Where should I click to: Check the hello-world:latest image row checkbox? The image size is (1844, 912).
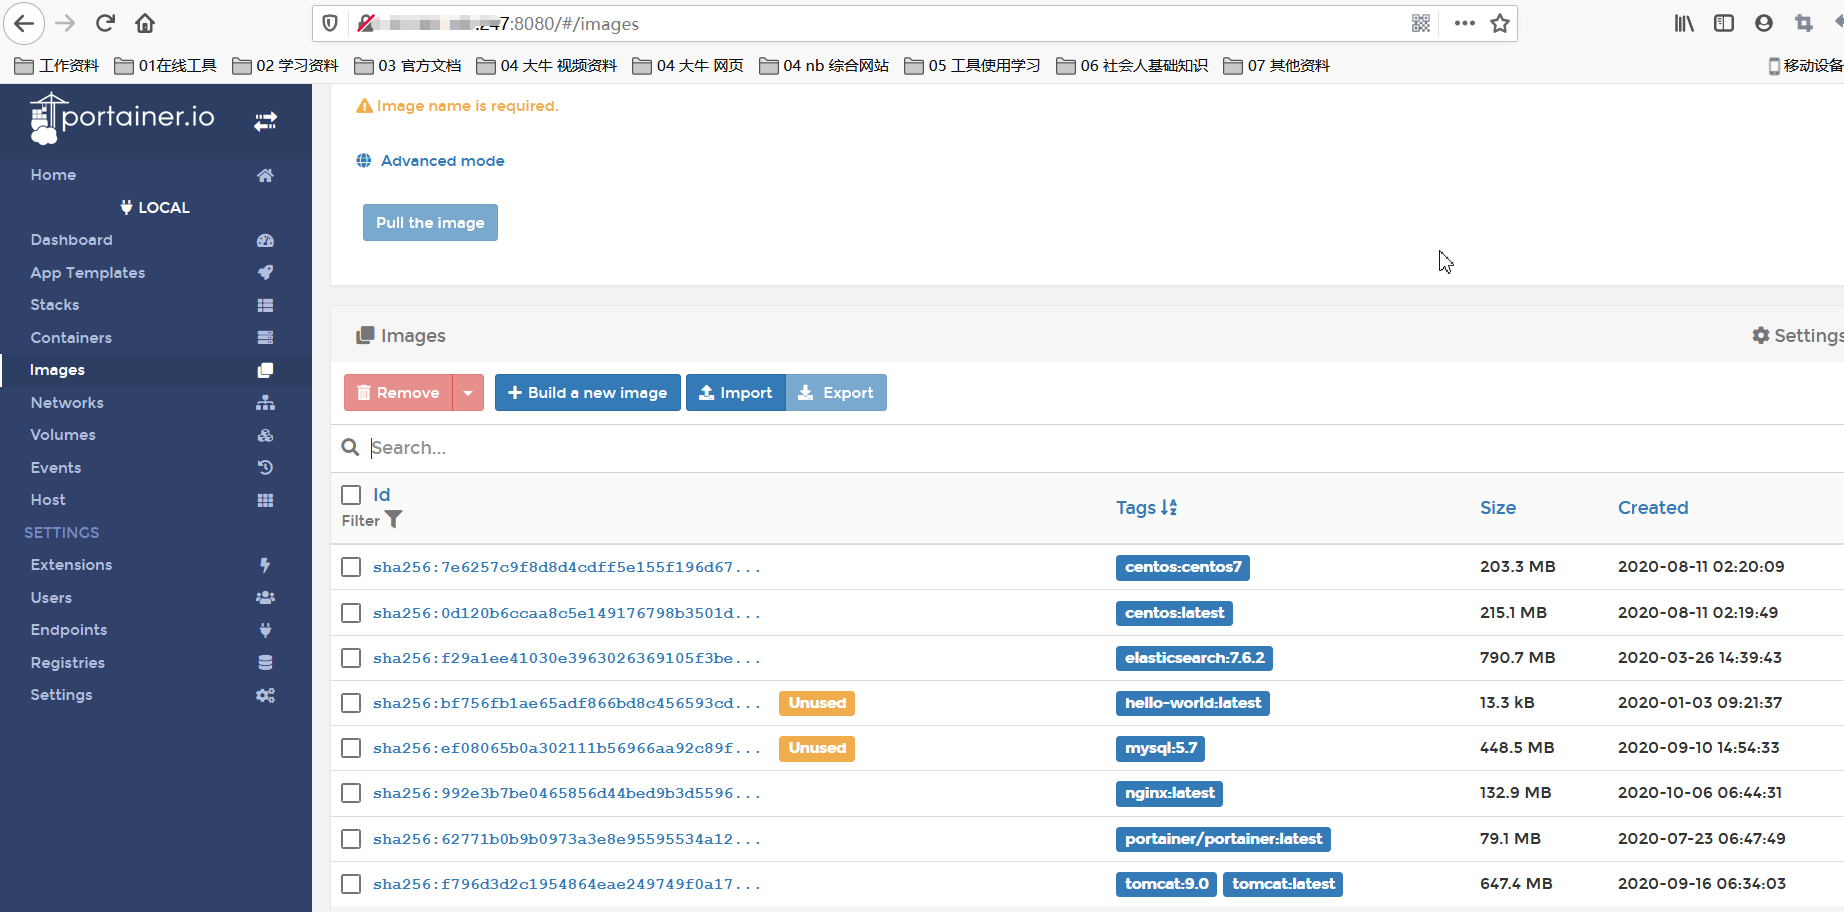click(x=351, y=703)
